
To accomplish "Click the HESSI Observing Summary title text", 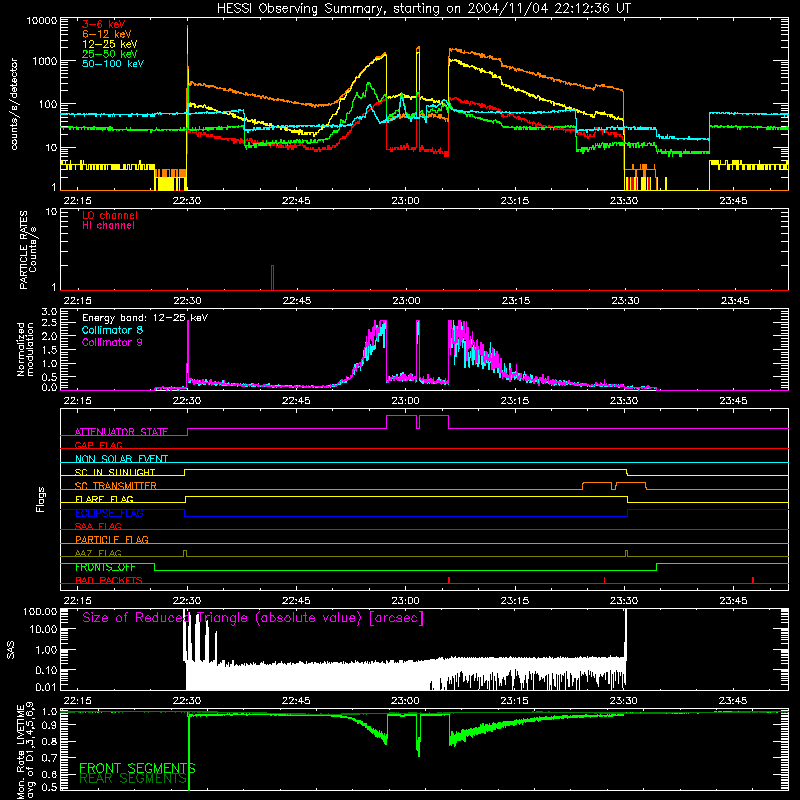I will [423, 9].
